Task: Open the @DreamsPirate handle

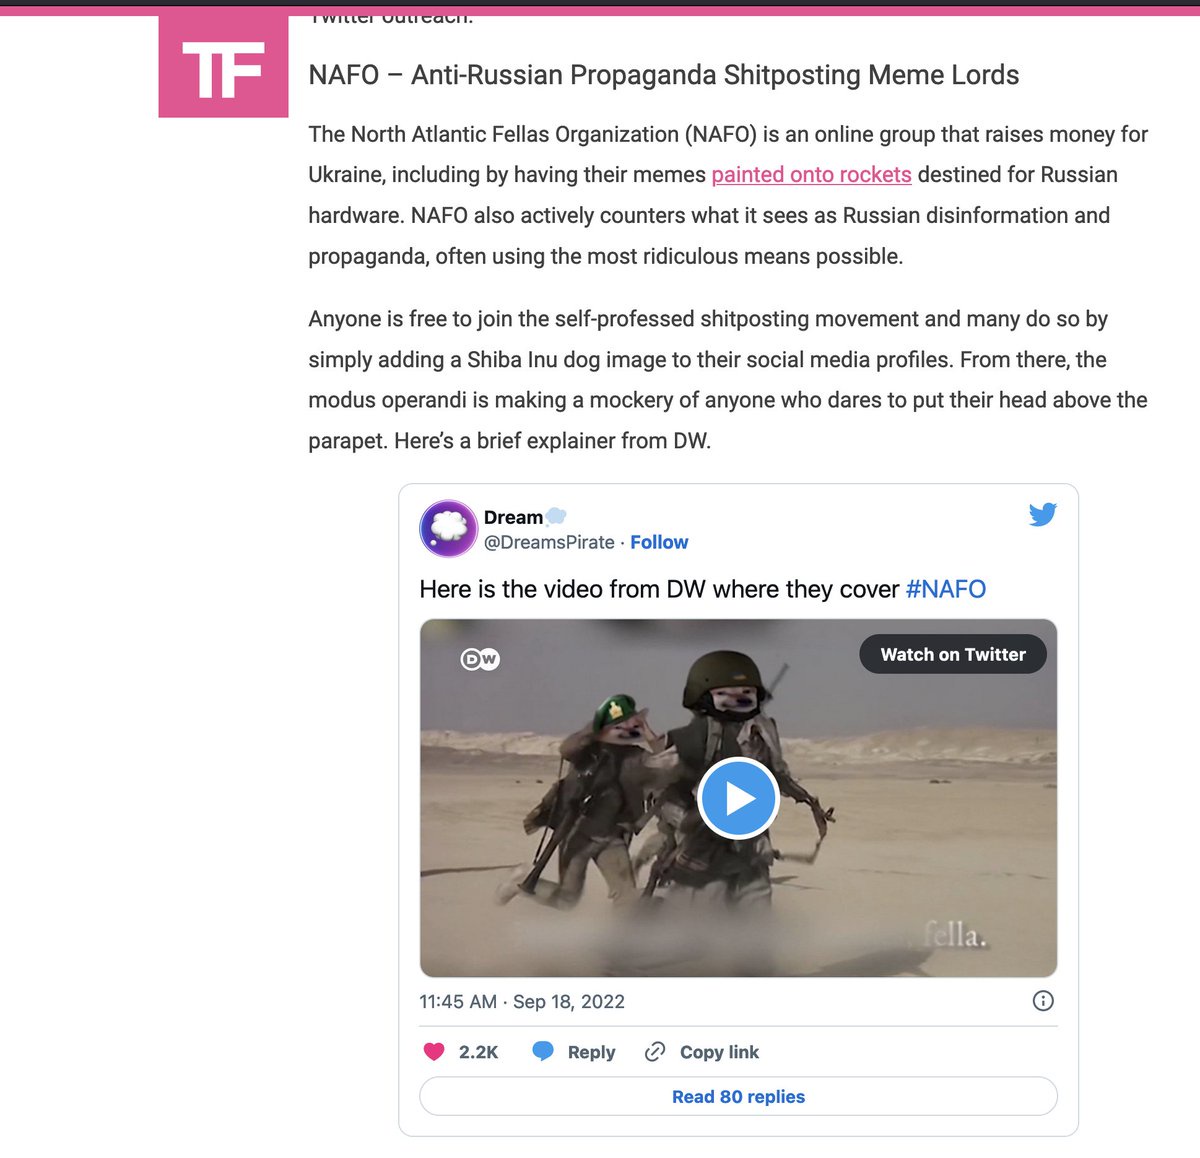Action: coord(549,542)
